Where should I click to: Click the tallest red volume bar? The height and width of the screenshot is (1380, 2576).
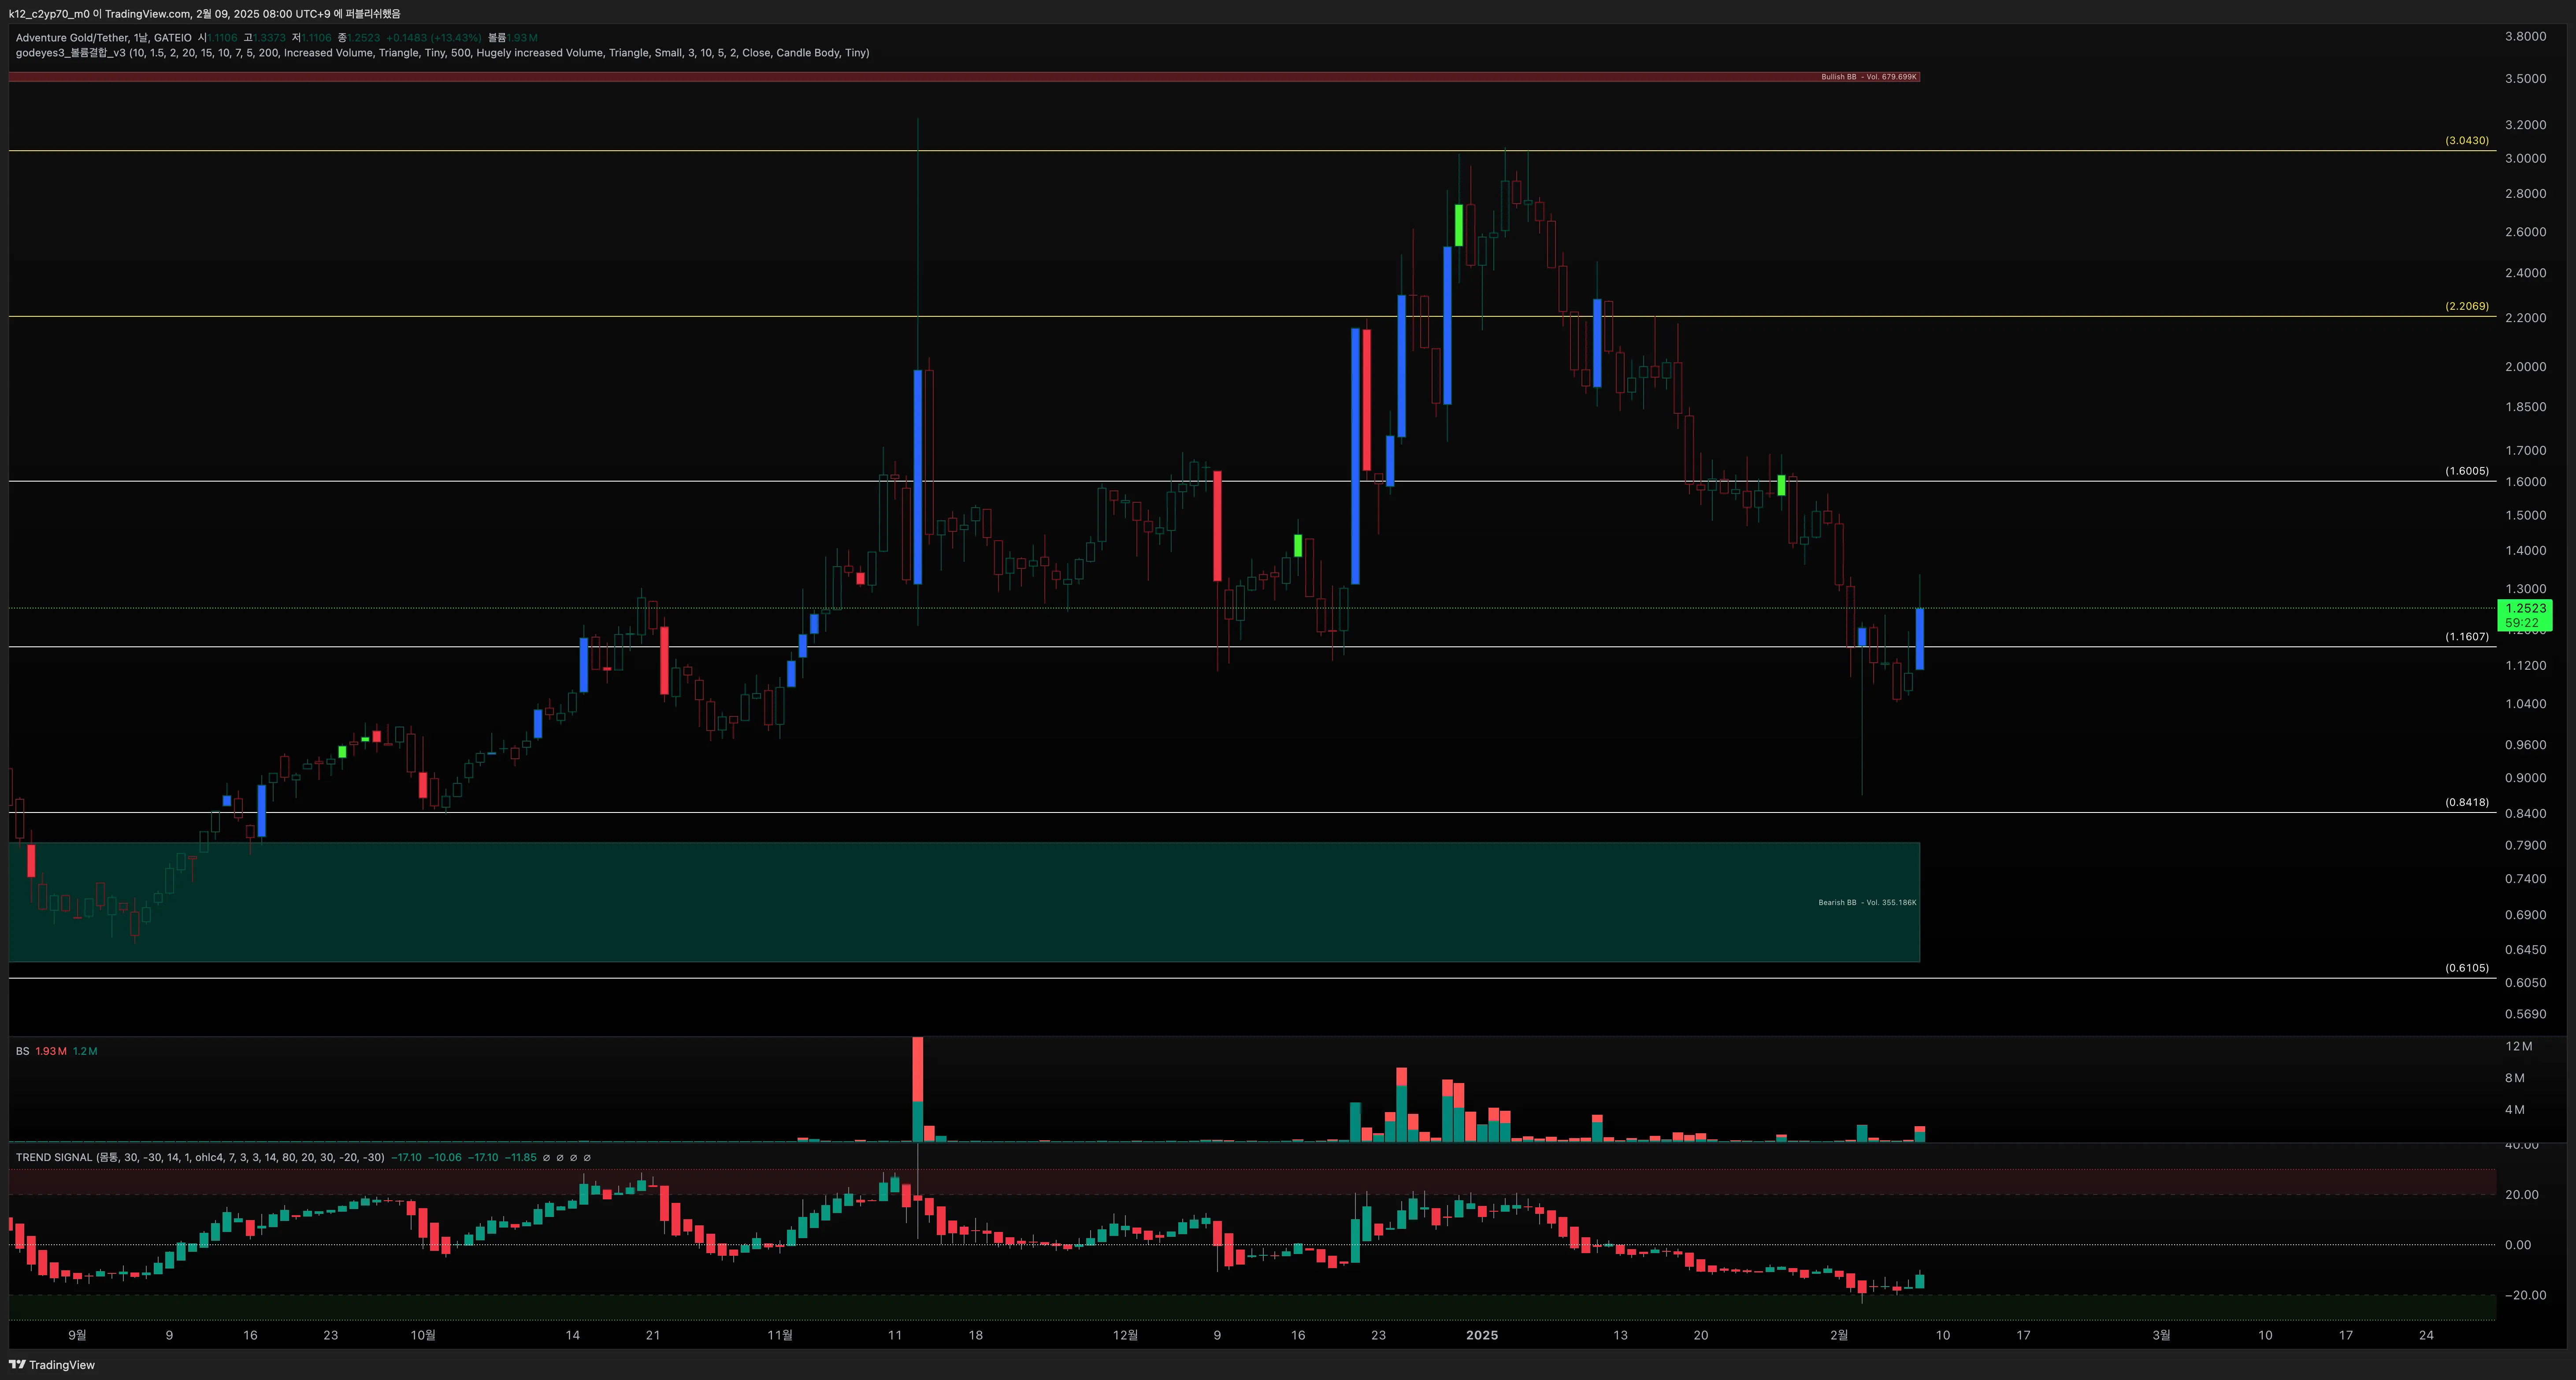[x=917, y=1069]
